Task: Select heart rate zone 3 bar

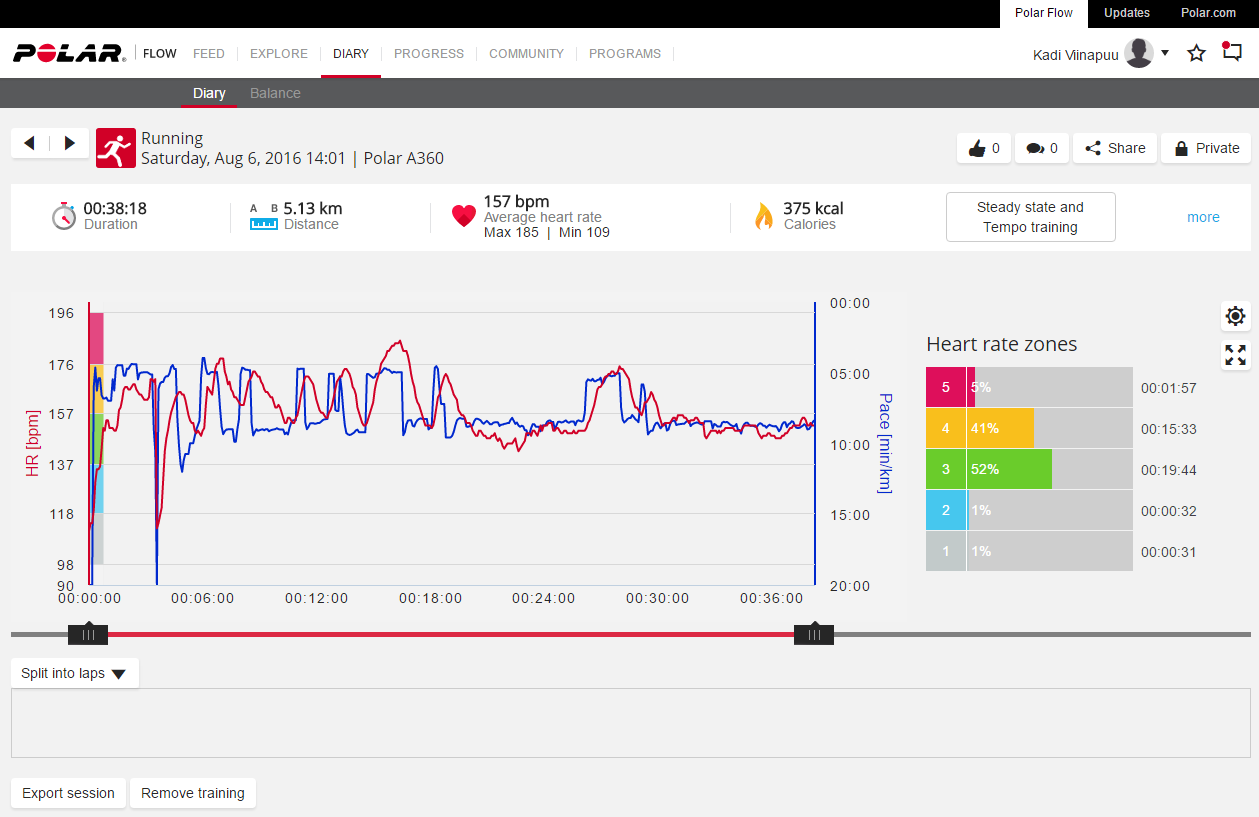Action: point(1029,469)
